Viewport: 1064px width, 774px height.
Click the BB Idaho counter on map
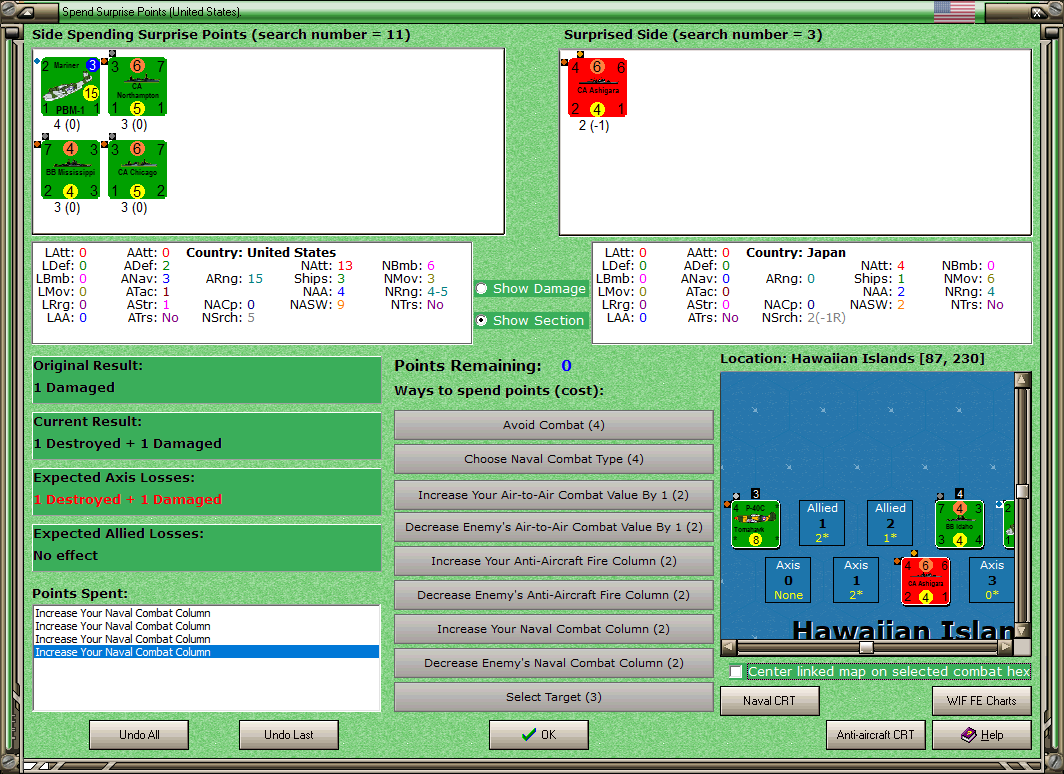[x=959, y=524]
